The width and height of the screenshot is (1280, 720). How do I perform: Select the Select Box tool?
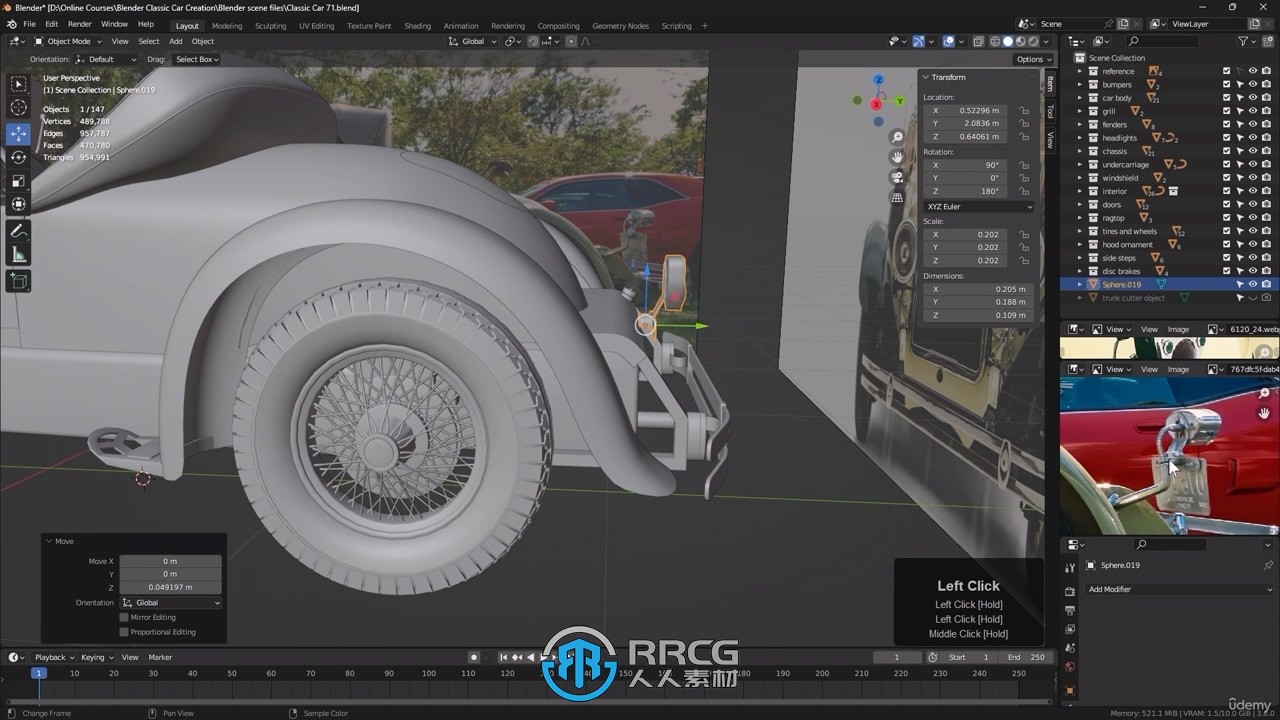(18, 84)
